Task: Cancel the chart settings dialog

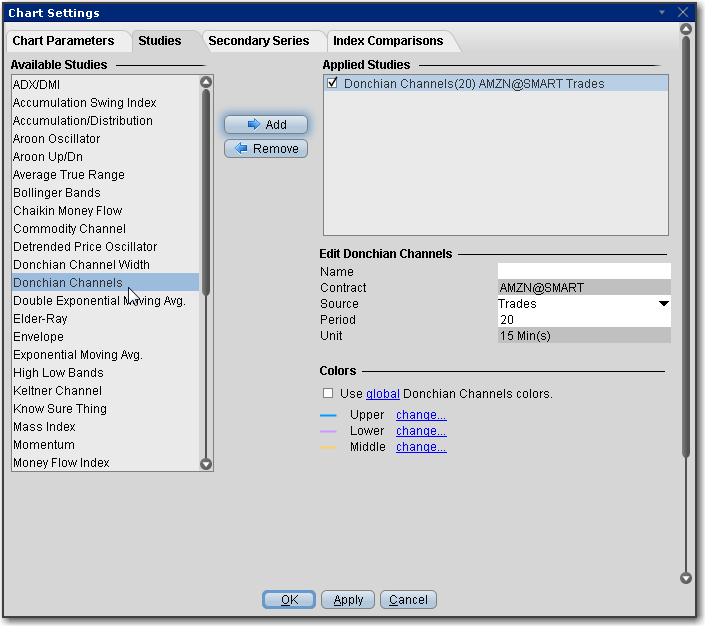Action: pos(408,600)
